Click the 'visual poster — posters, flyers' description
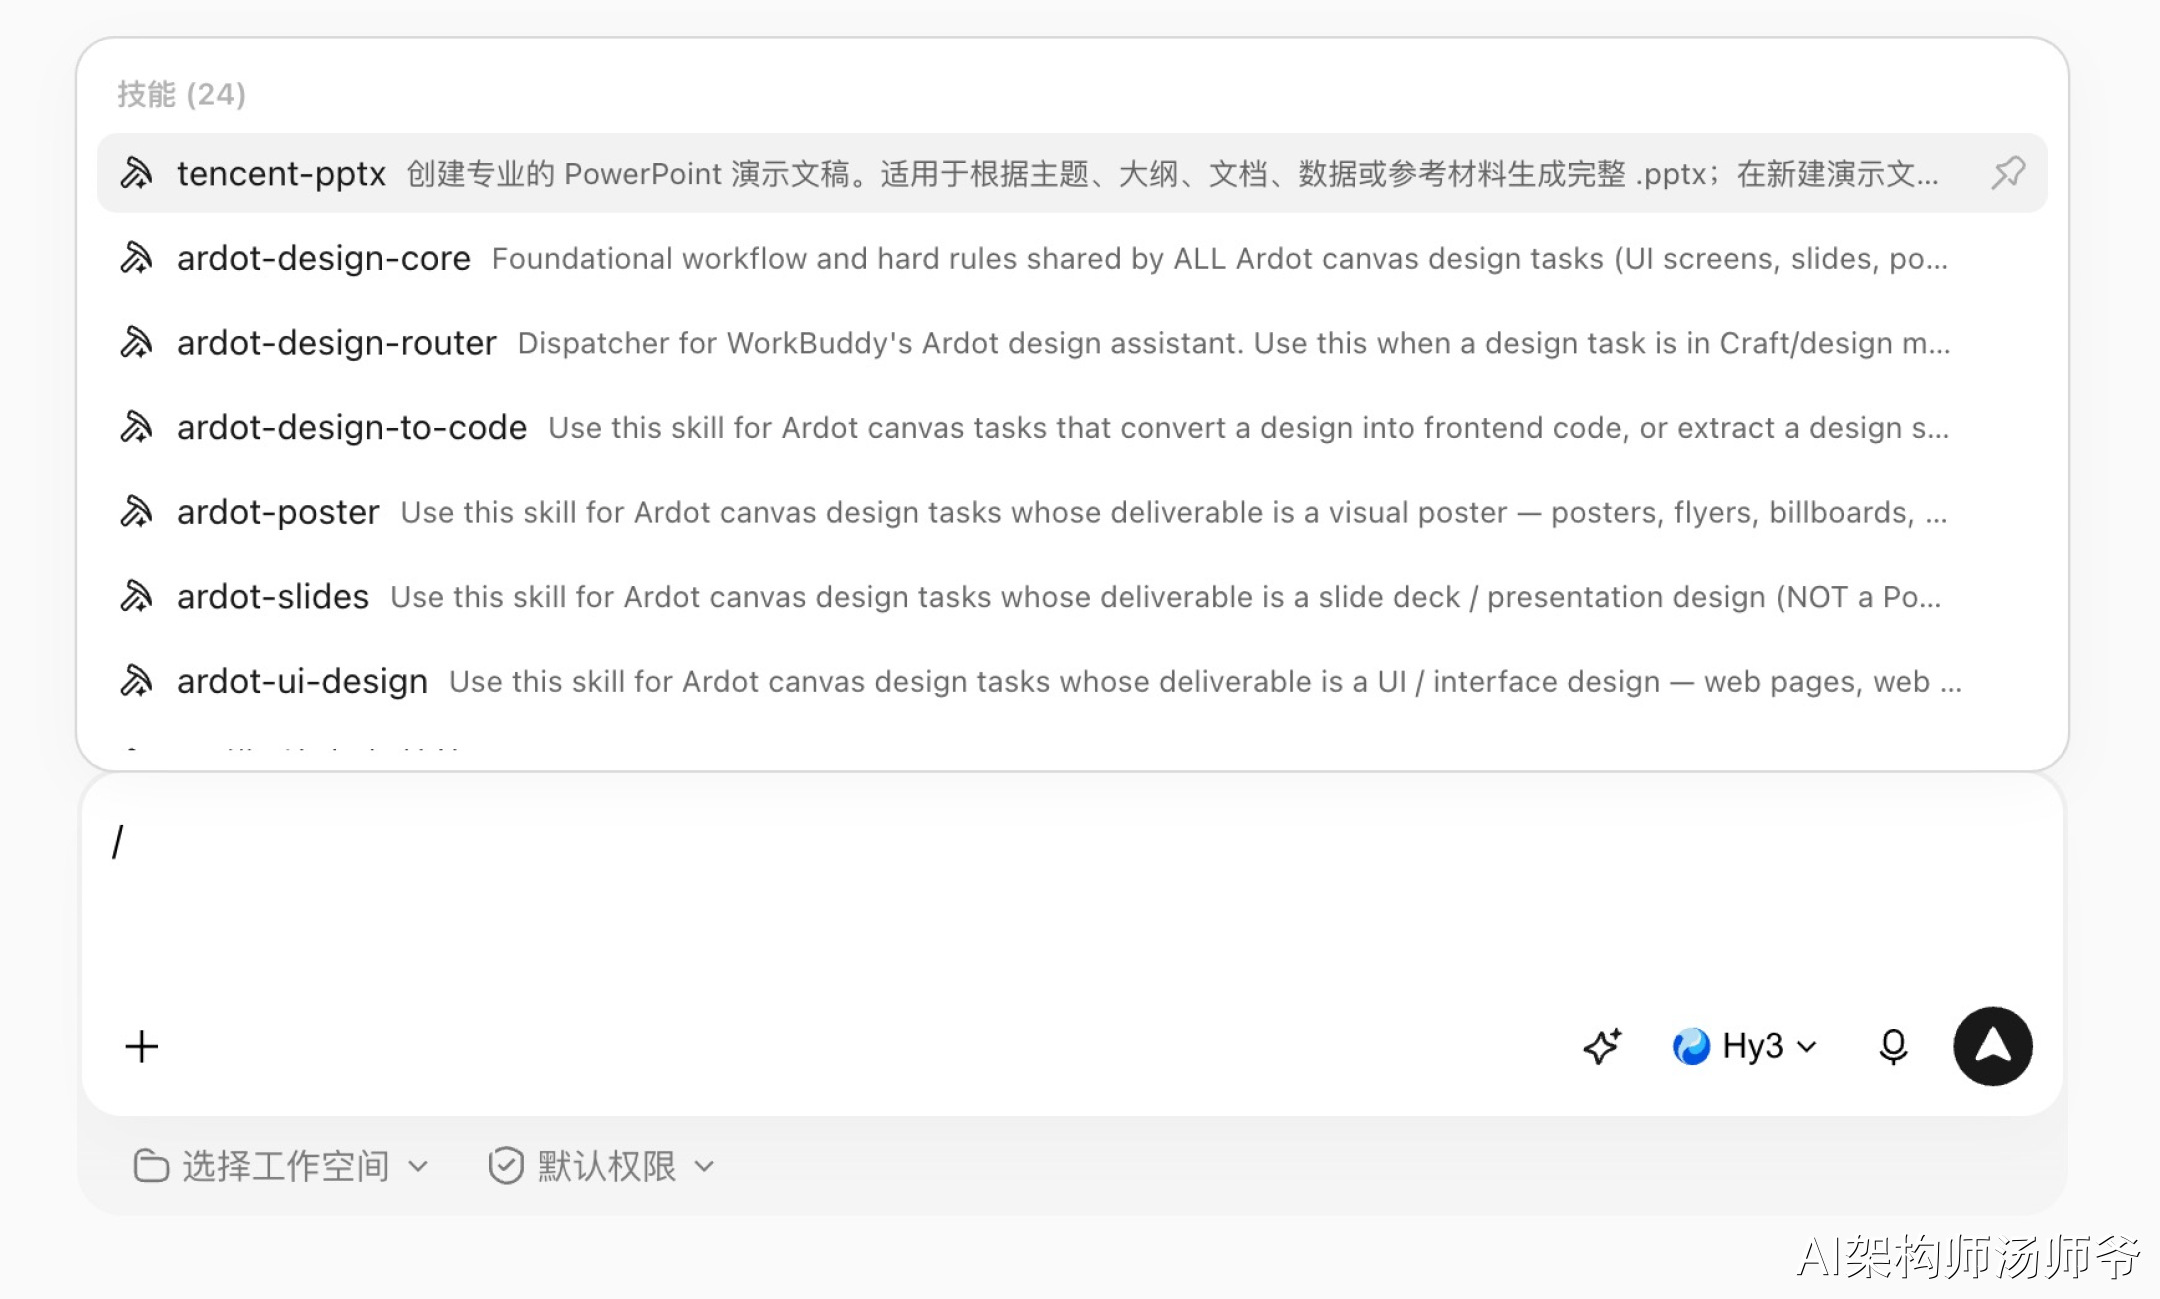The width and height of the screenshot is (2160, 1299). point(1174,512)
